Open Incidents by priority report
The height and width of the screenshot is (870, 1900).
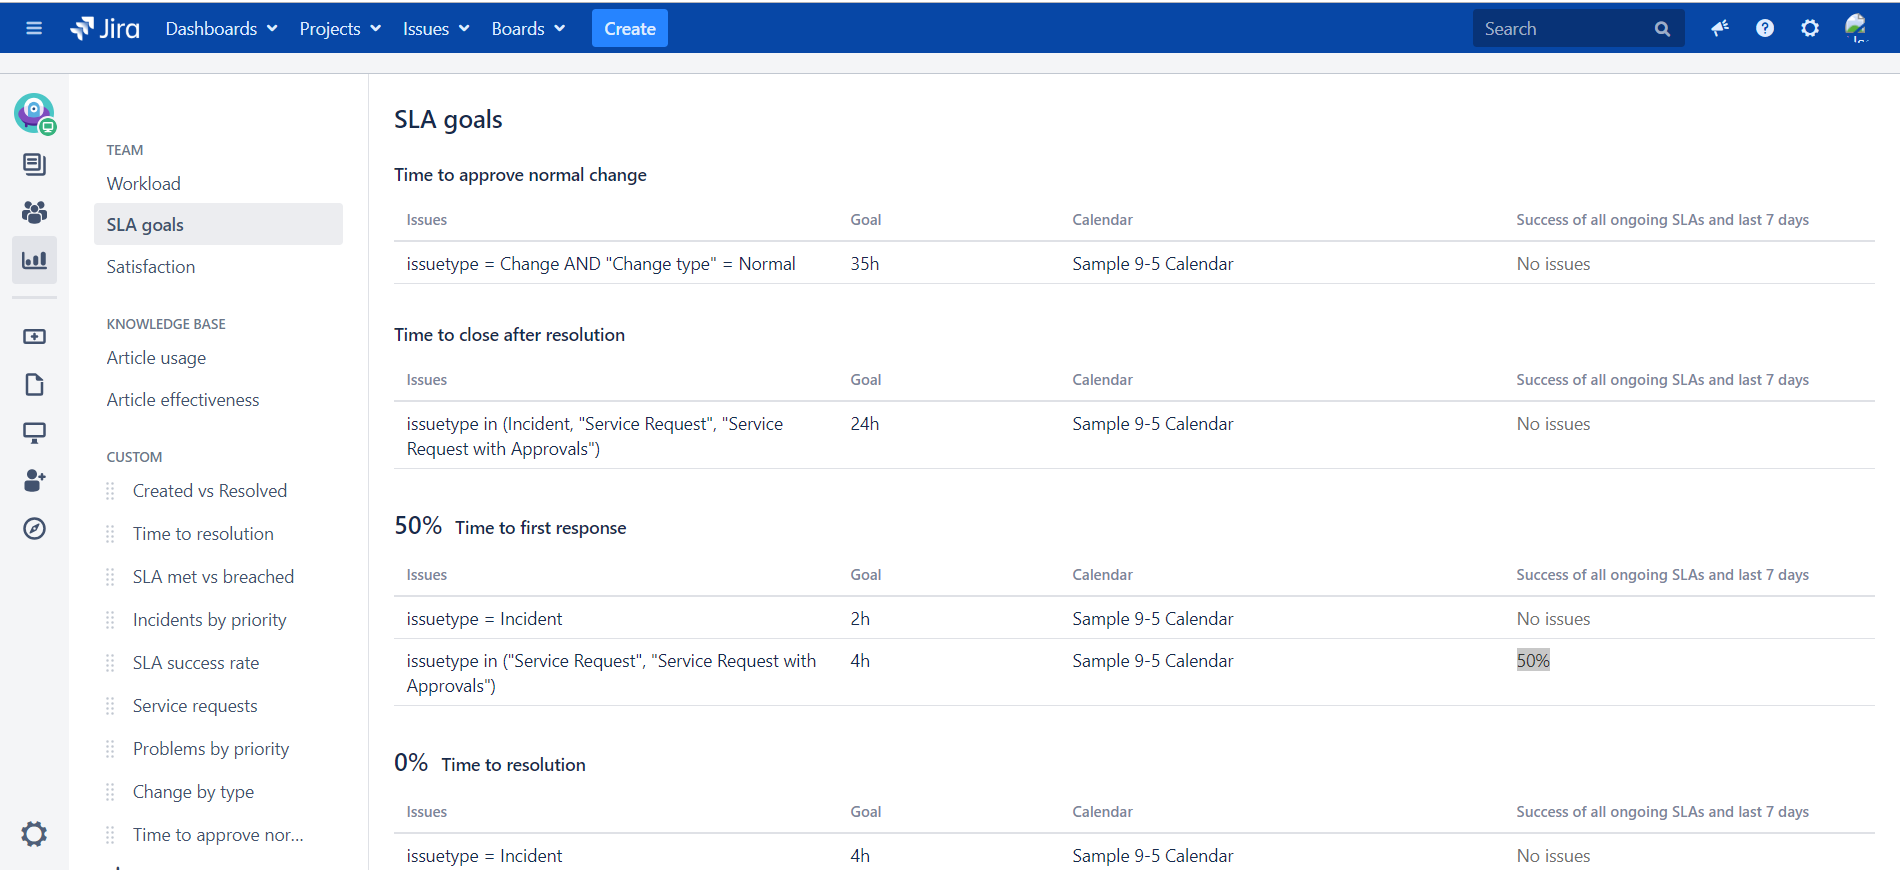point(209,620)
